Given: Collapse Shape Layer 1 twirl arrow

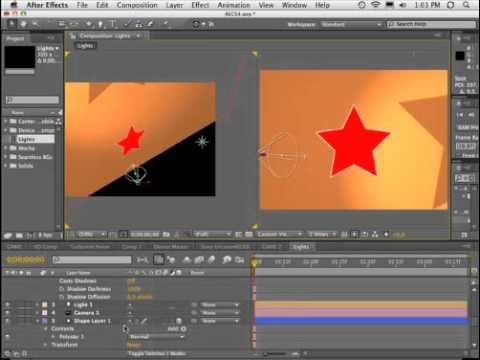Looking at the screenshot, I should (x=38, y=321).
